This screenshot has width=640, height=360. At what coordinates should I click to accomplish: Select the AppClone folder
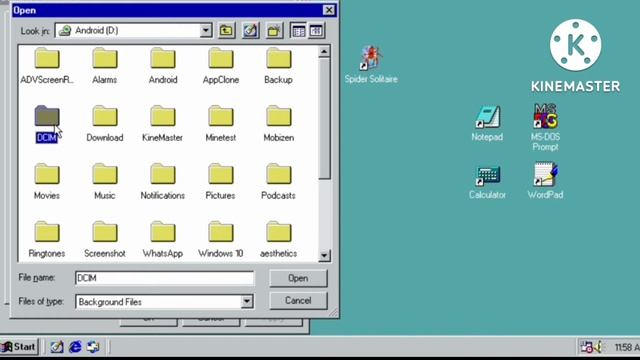click(x=221, y=66)
